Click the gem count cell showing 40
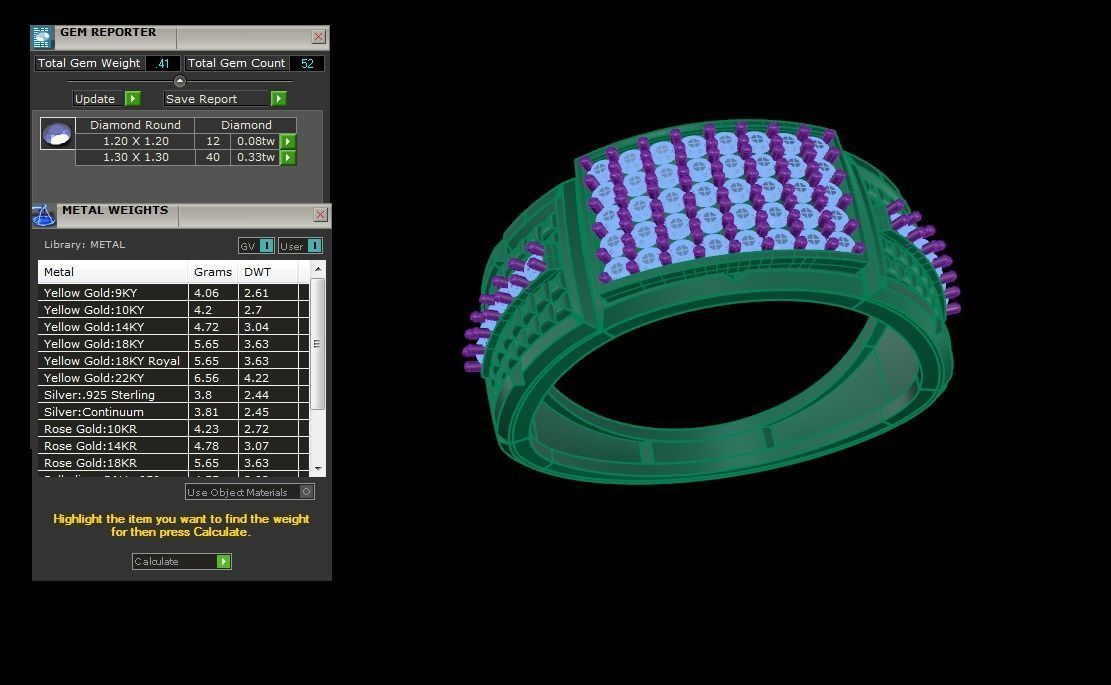This screenshot has height=685, width=1111. [213, 157]
